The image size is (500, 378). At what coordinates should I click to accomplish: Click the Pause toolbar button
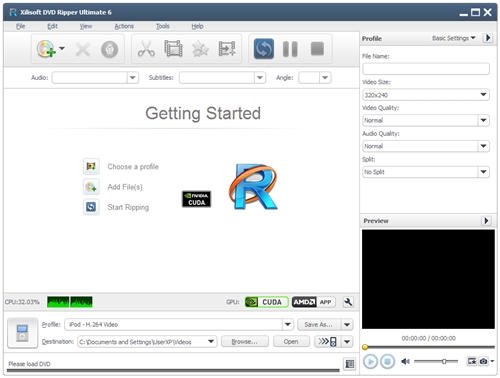click(x=290, y=49)
